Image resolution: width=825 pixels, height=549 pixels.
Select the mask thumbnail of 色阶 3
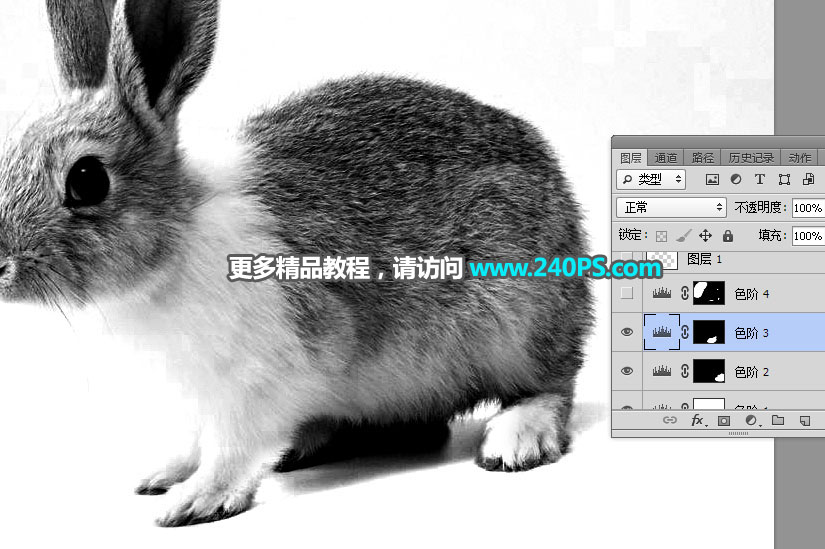[x=709, y=332]
